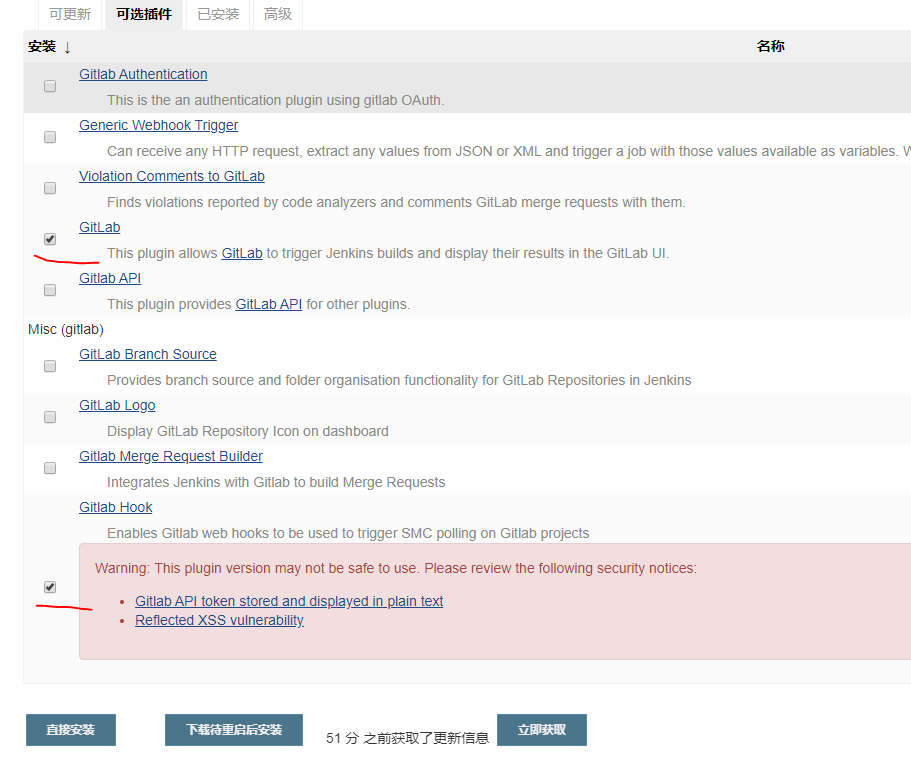Image resolution: width=911 pixels, height=765 pixels.
Task: Switch to the 可更新 tab
Action: [70, 14]
